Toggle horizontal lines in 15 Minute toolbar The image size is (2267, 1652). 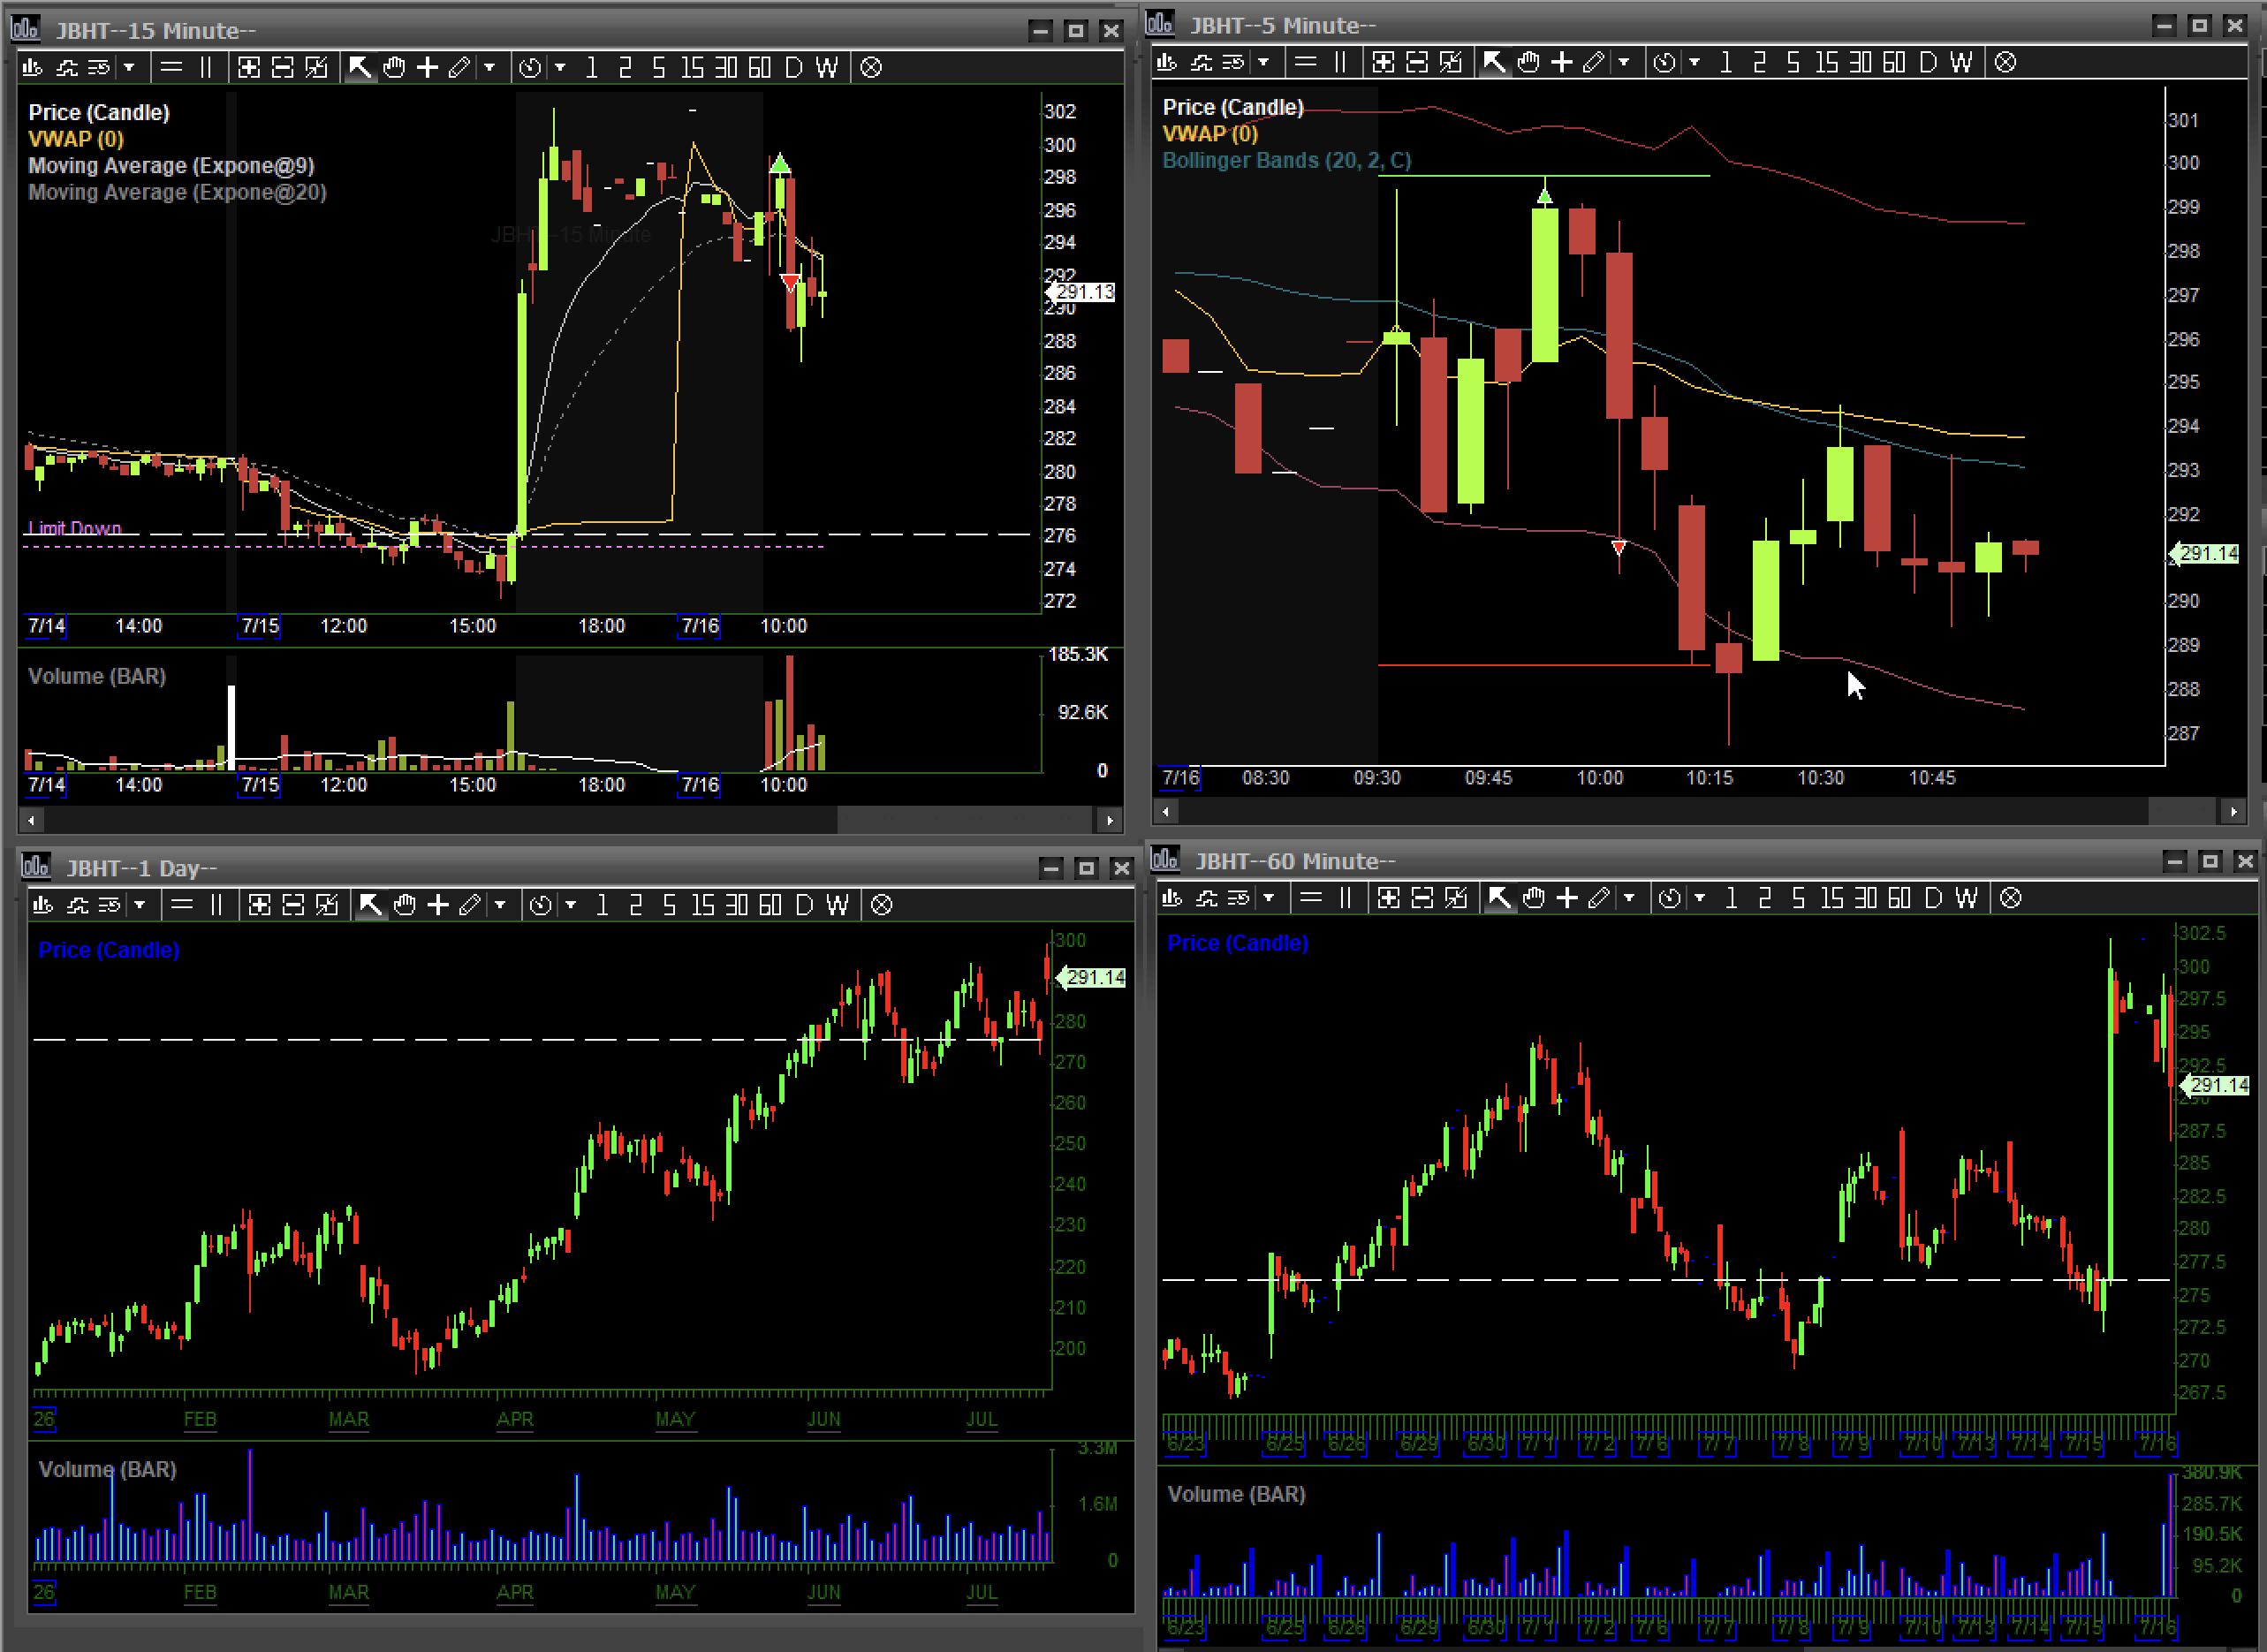click(172, 68)
